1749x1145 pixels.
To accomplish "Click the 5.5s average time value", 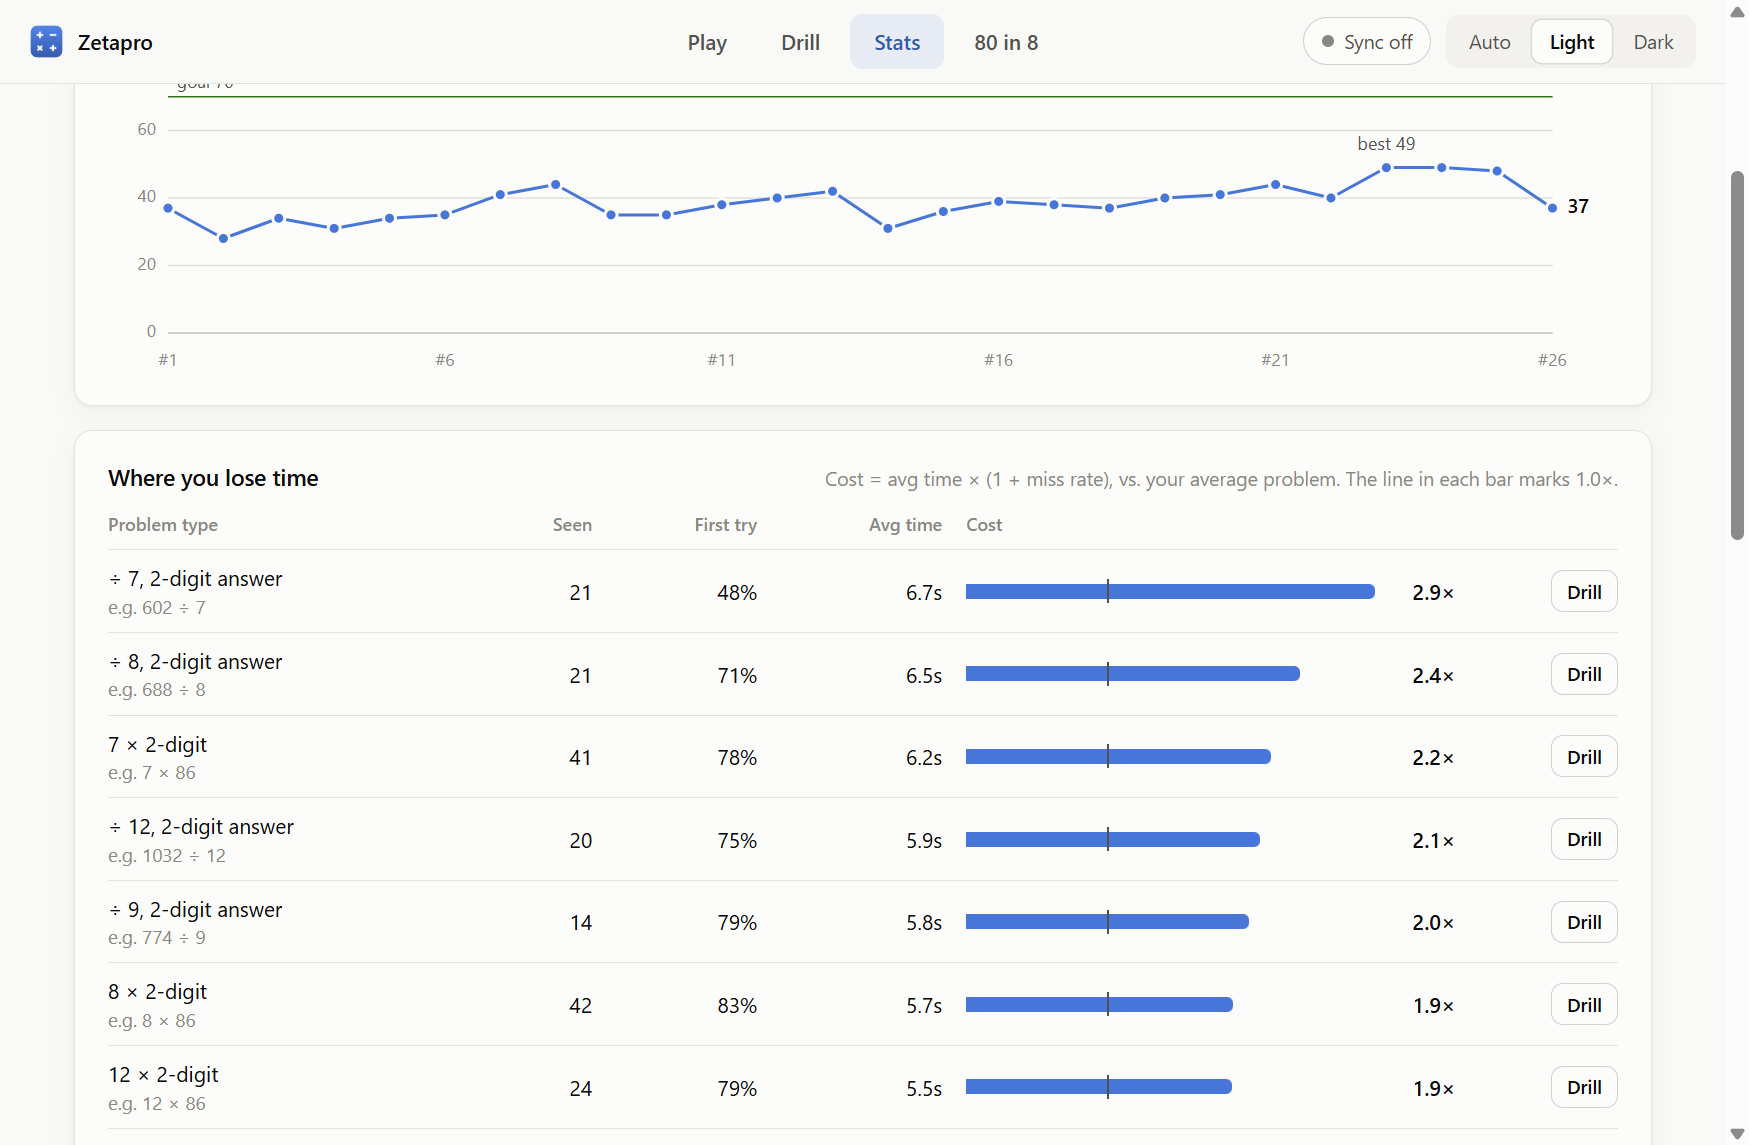I will click(x=924, y=1089).
